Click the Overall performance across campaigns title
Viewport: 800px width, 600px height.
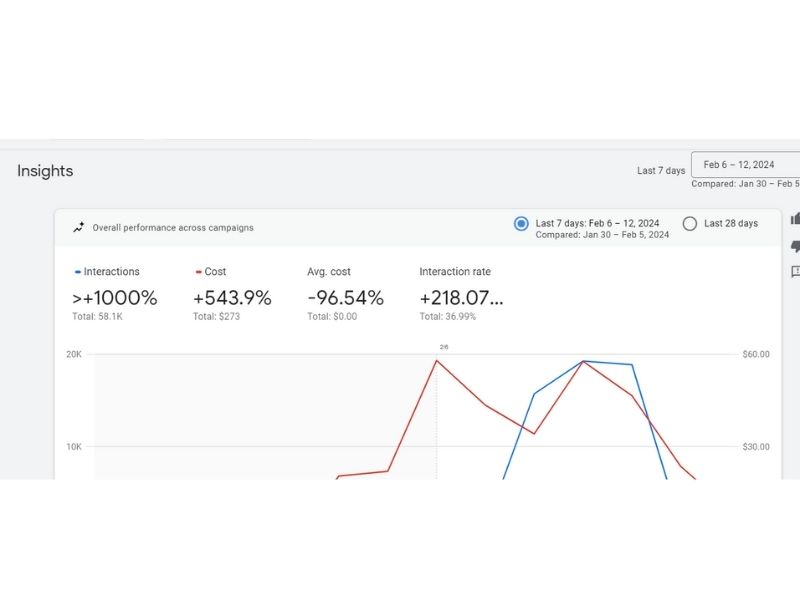[x=173, y=228]
